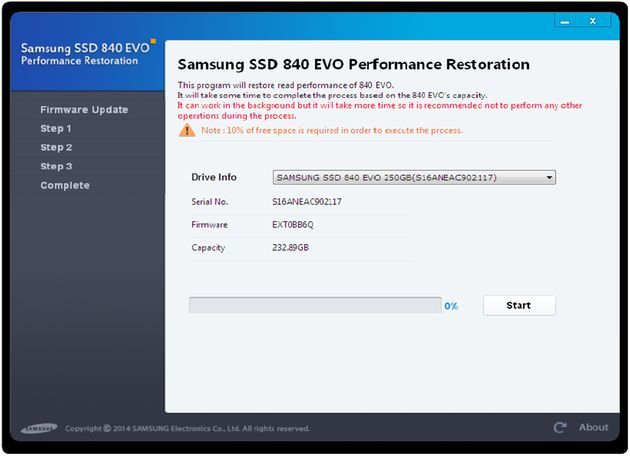Click the Samsung SSD 840 EVO sidebar title
630x456 pixels.
(x=85, y=48)
